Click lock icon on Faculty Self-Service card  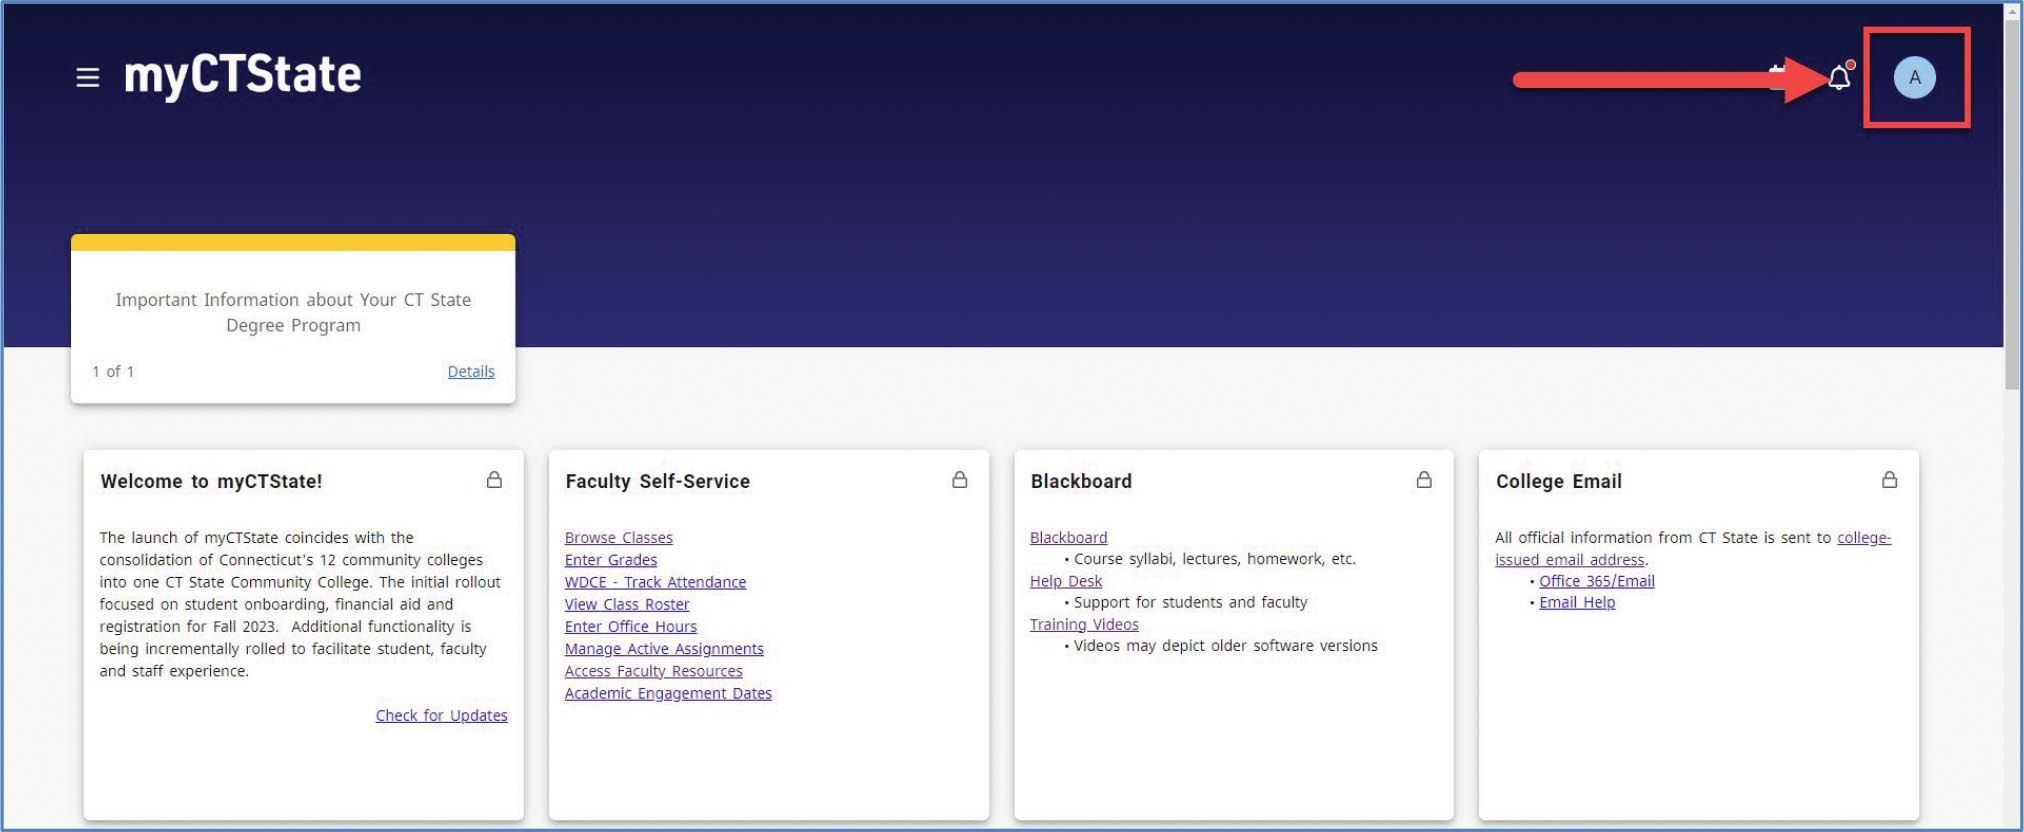[959, 480]
